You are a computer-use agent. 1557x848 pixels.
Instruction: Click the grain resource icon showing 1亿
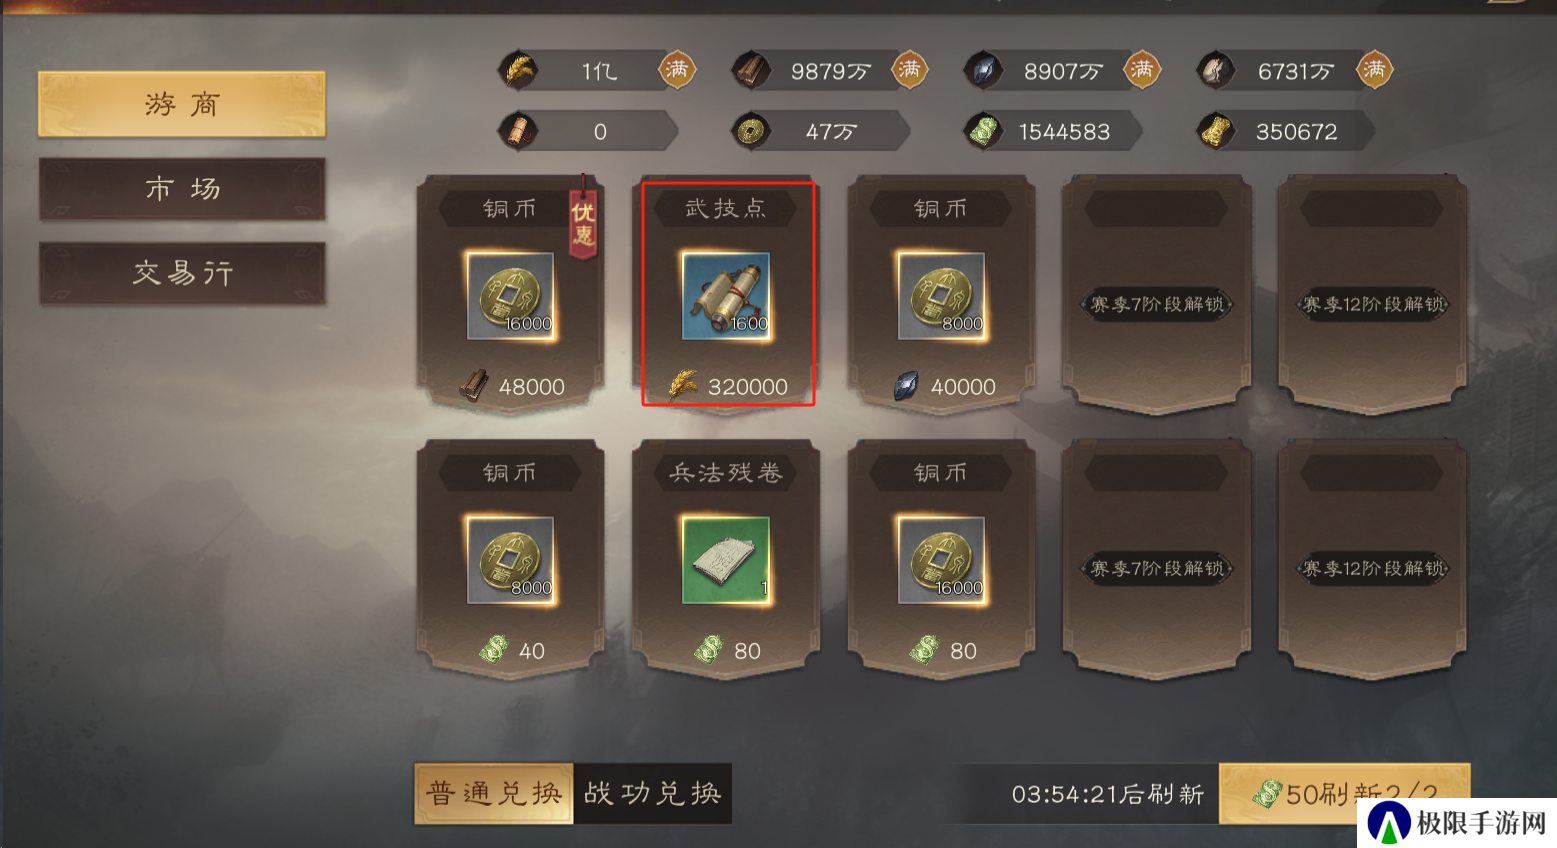[x=519, y=70]
